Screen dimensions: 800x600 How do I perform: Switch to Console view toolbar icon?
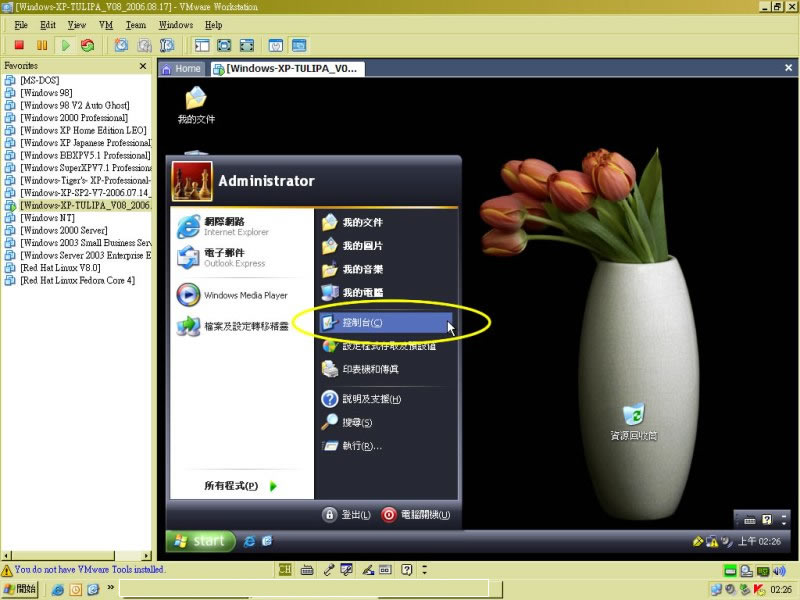coord(299,45)
